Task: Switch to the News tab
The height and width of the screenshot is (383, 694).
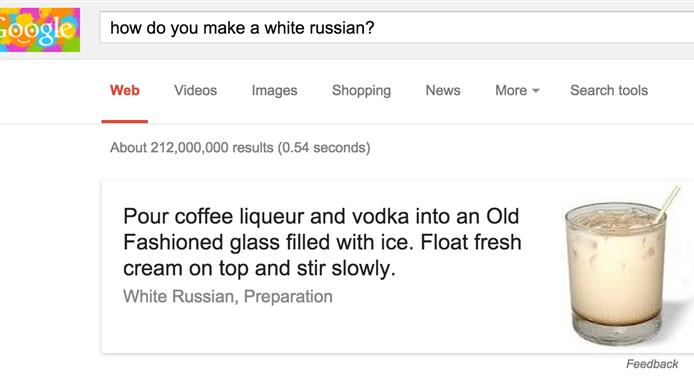Action: pyautogui.click(x=443, y=90)
